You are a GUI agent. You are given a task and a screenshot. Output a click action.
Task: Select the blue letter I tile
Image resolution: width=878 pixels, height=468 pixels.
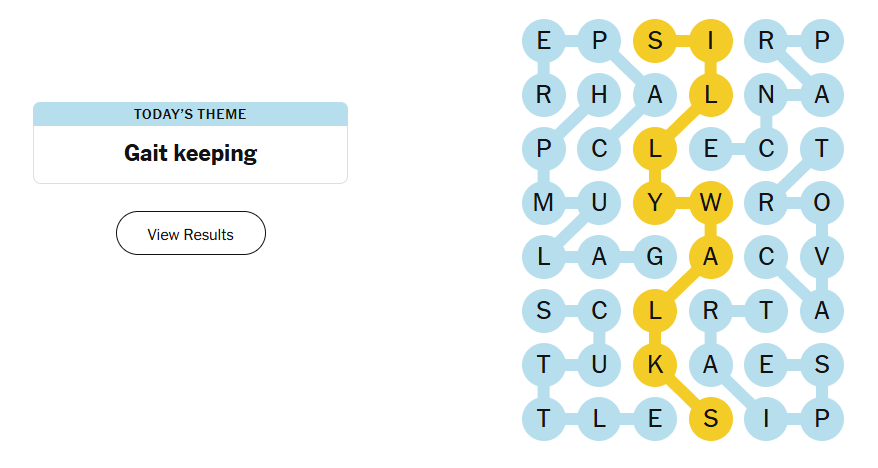[766, 419]
